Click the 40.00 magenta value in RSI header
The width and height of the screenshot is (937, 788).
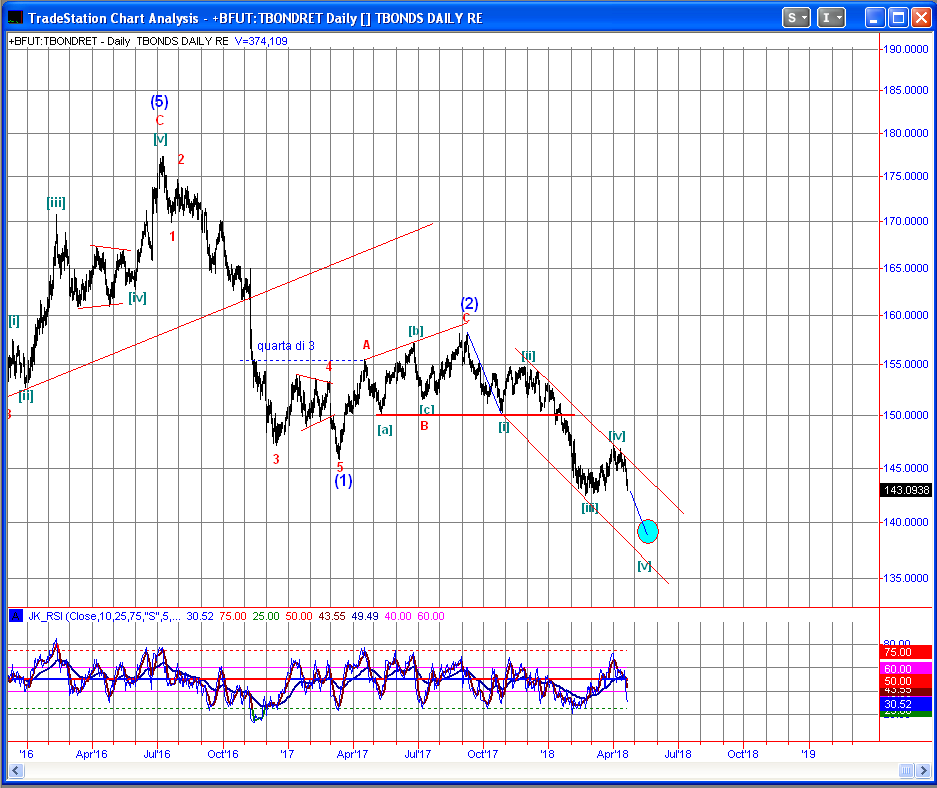[x=398, y=616]
